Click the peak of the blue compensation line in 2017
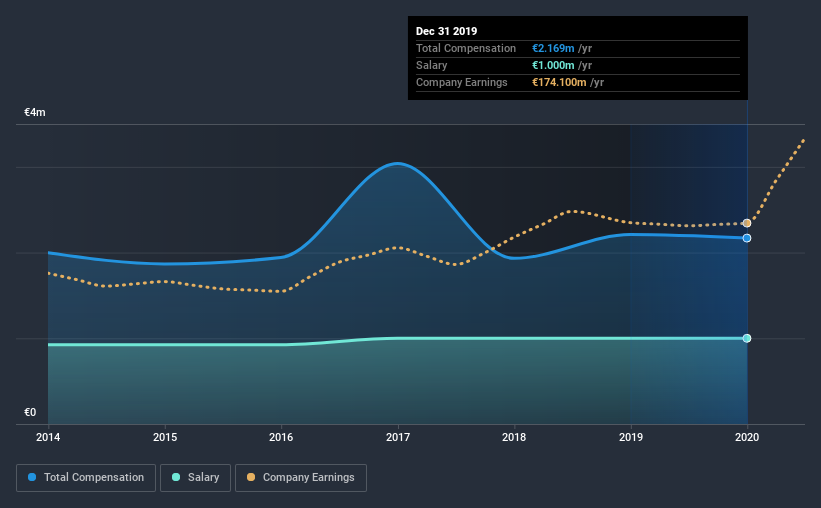This screenshot has width=821, height=508. [x=398, y=163]
